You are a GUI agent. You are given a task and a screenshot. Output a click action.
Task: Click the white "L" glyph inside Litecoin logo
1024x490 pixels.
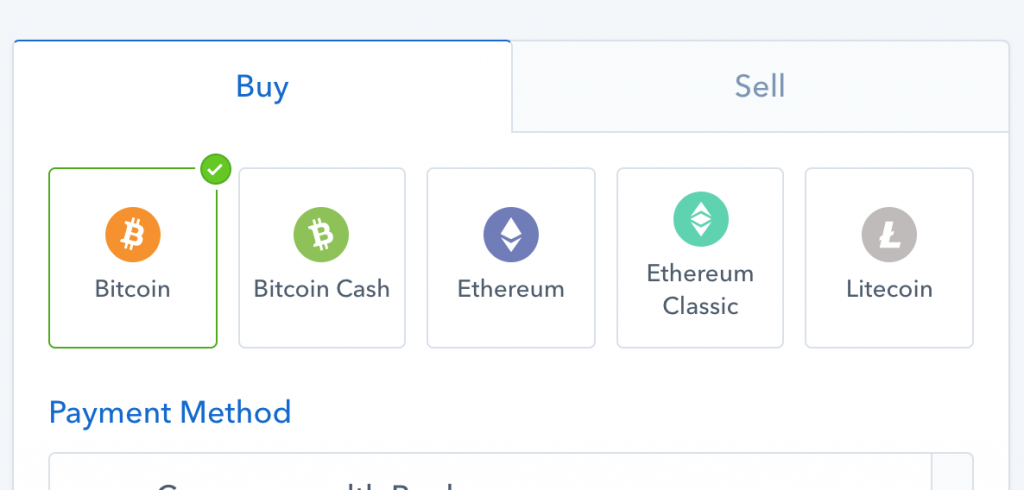(x=889, y=235)
